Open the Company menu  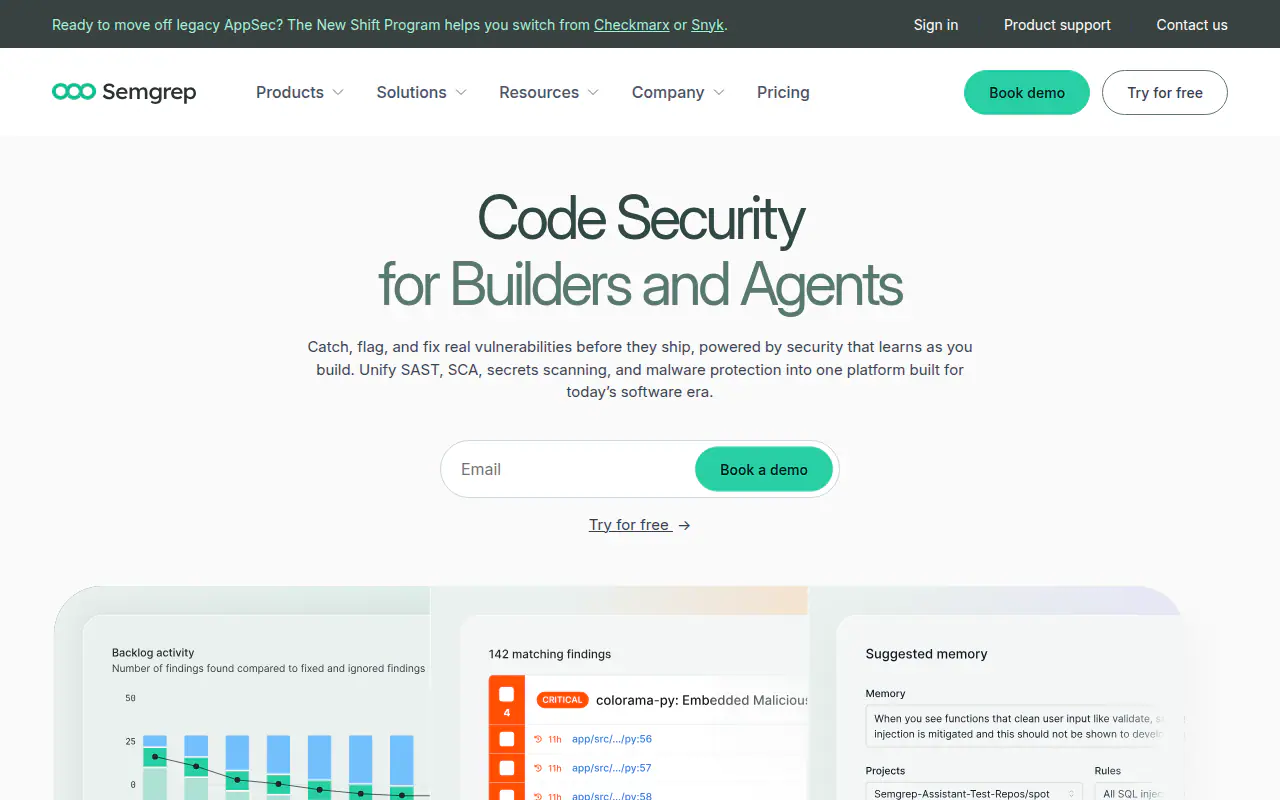click(678, 92)
